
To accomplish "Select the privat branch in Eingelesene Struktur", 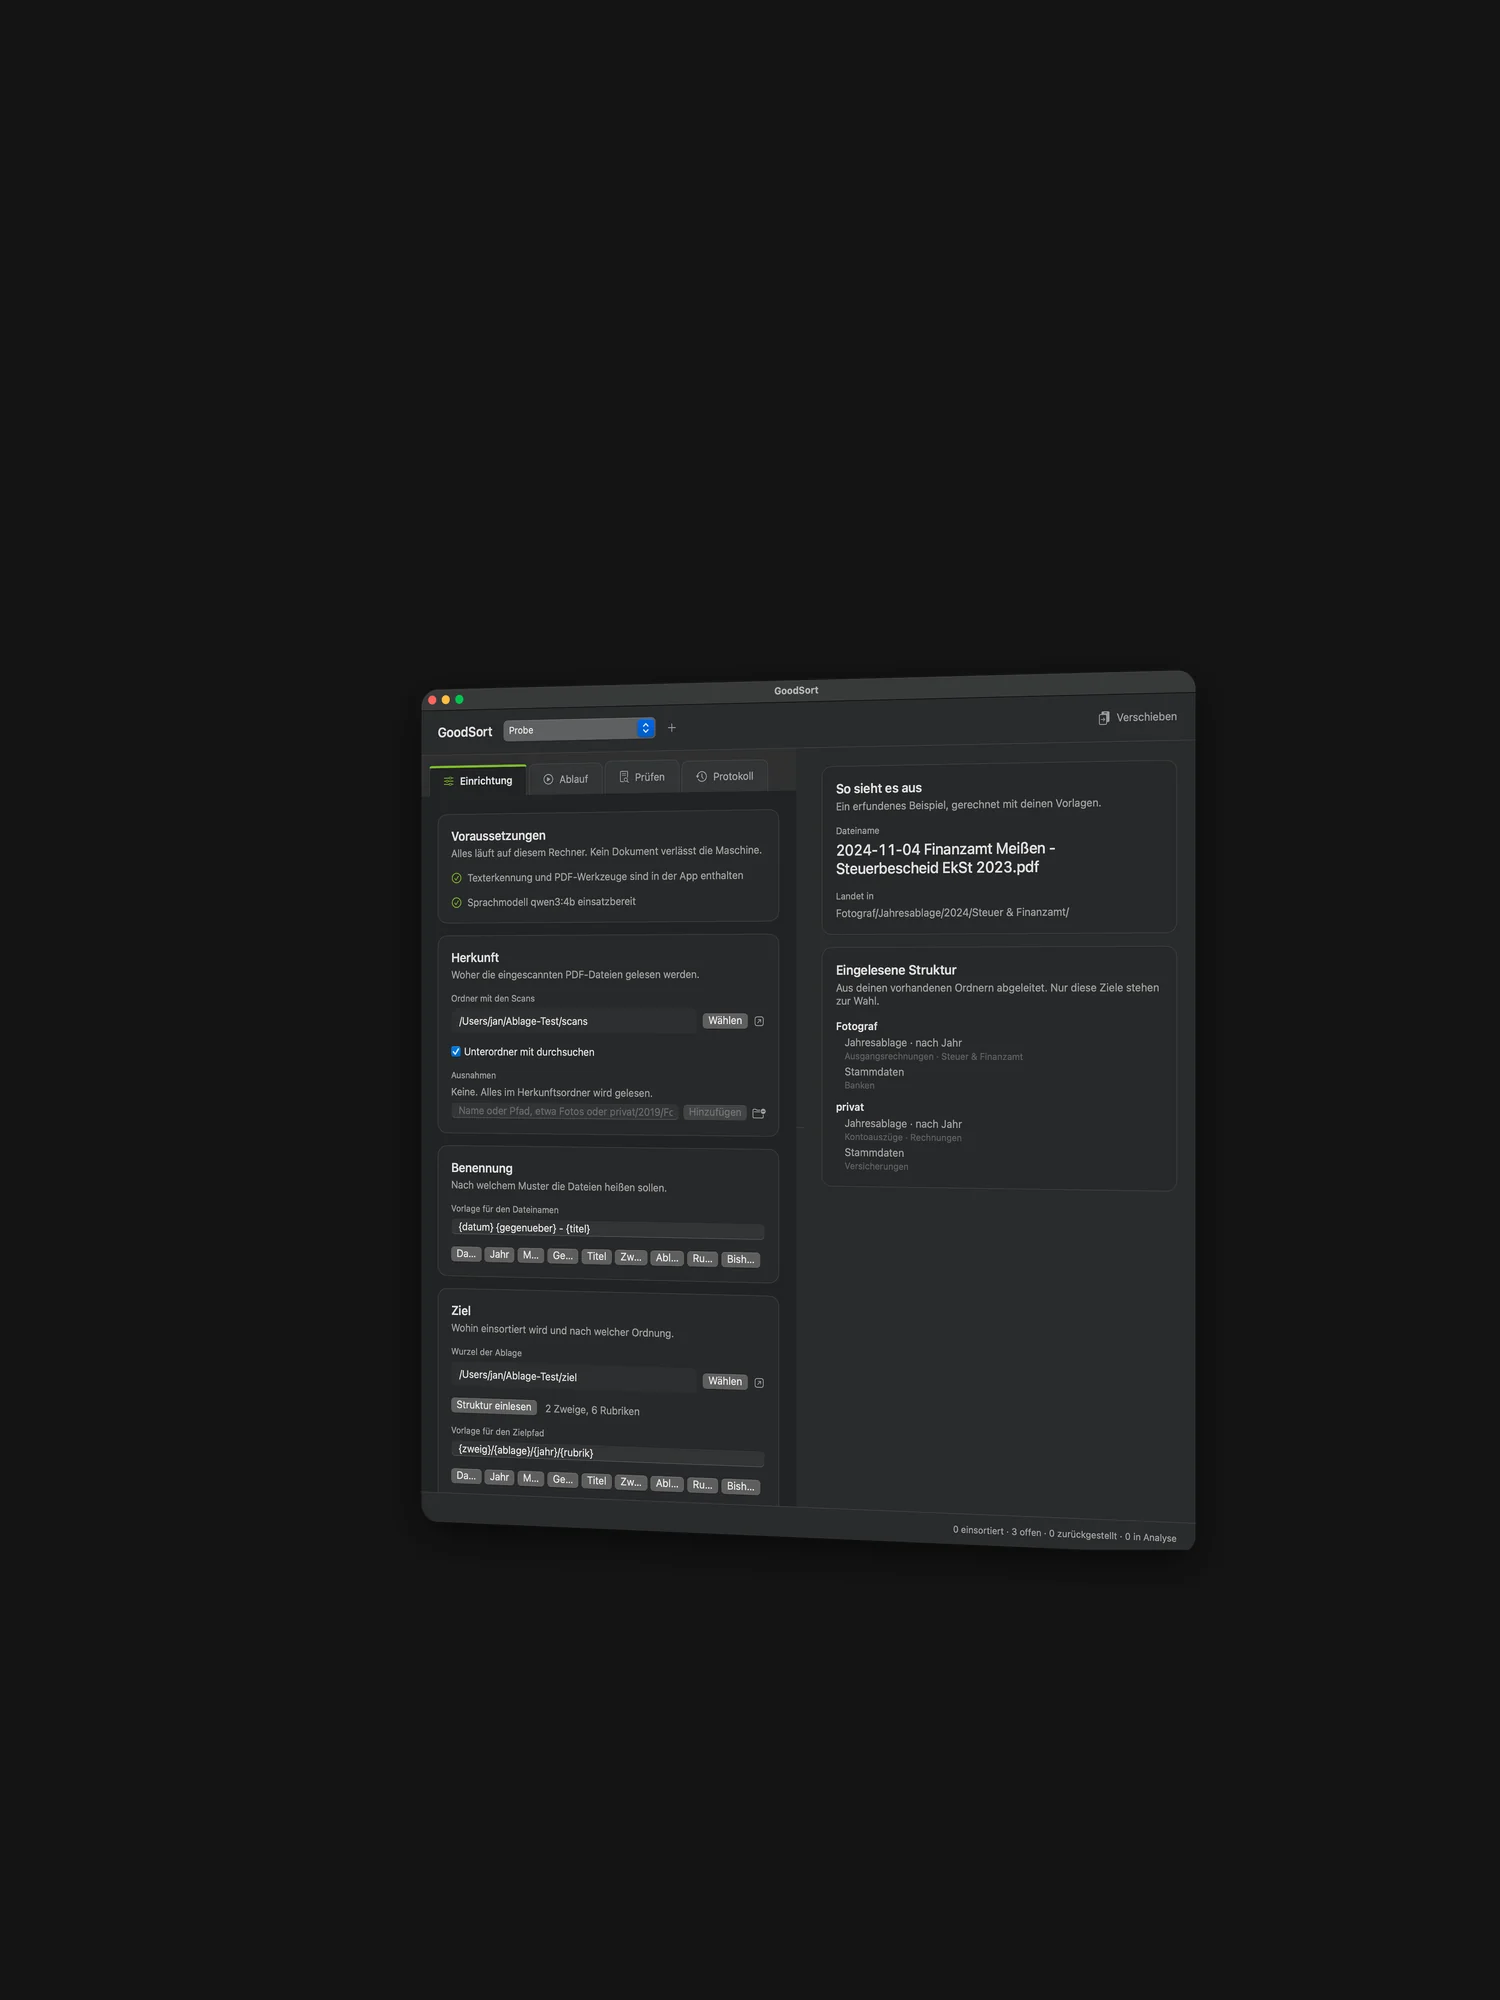I will [x=850, y=1107].
